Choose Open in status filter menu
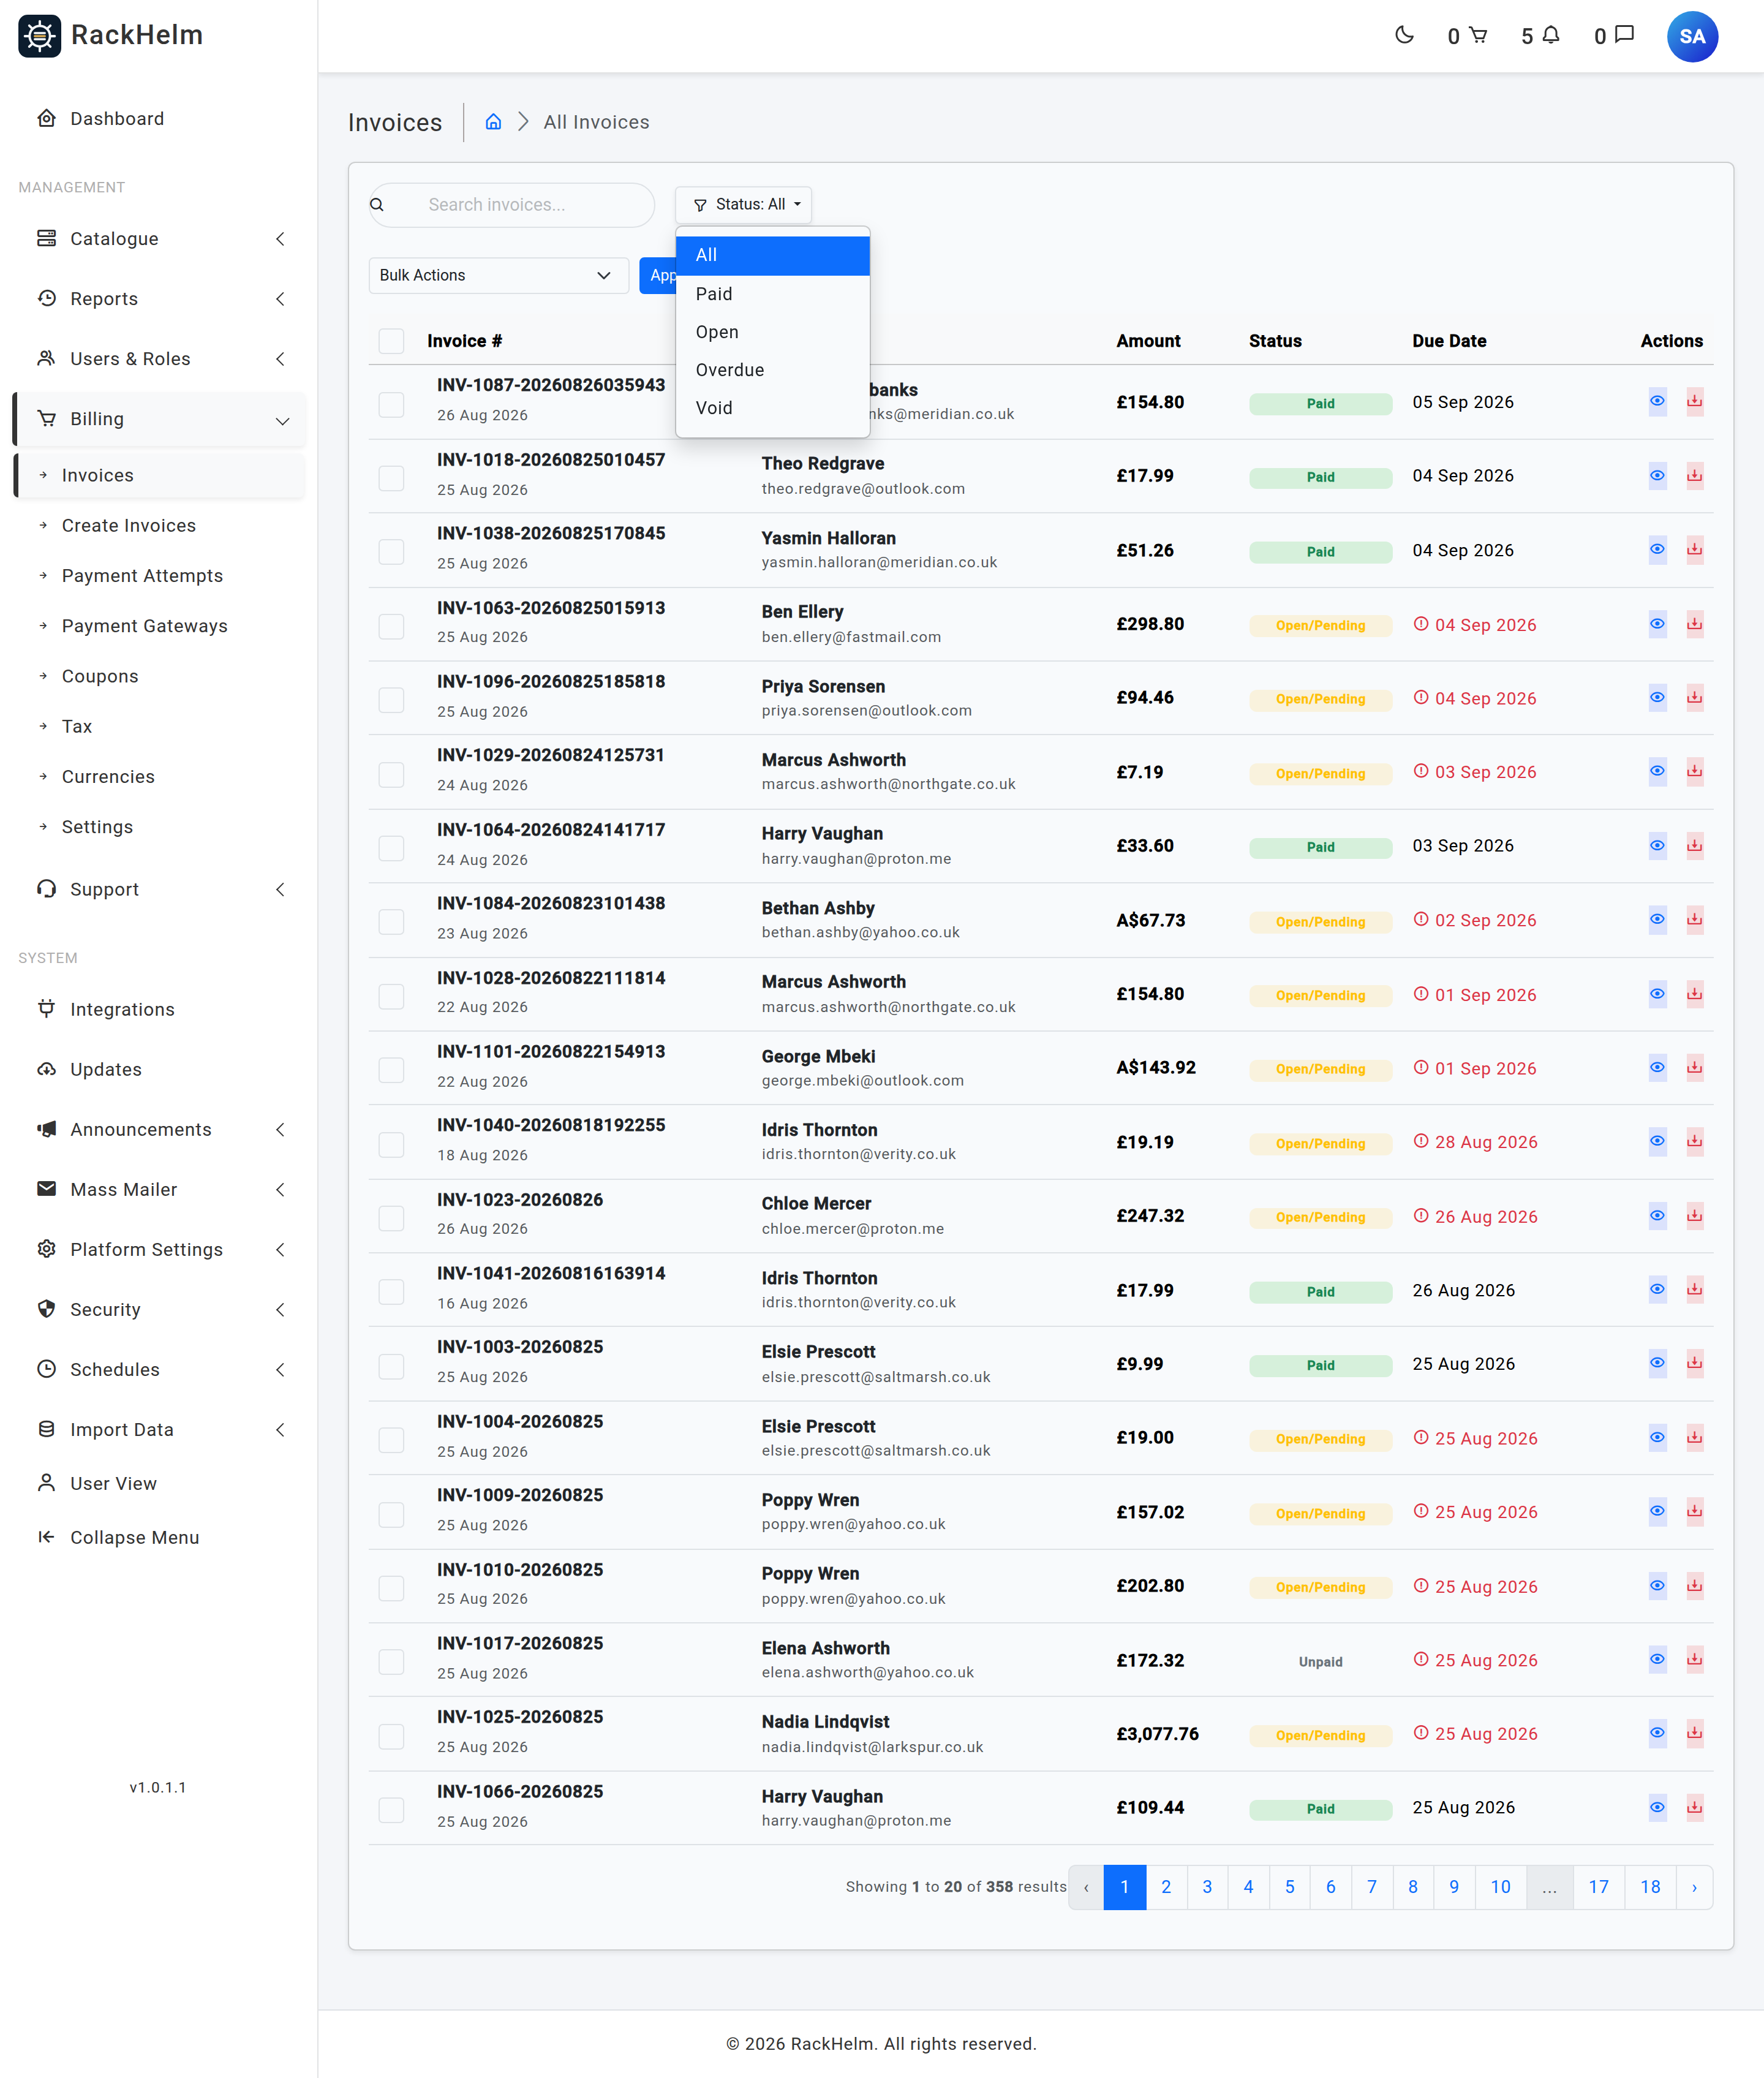The image size is (1764, 2078). click(772, 332)
